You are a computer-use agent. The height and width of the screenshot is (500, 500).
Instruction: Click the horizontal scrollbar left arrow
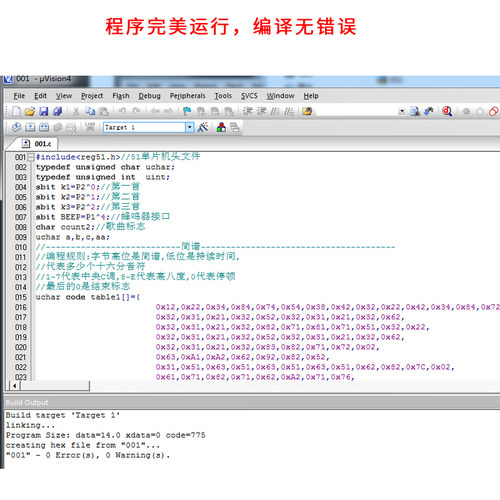(14, 386)
